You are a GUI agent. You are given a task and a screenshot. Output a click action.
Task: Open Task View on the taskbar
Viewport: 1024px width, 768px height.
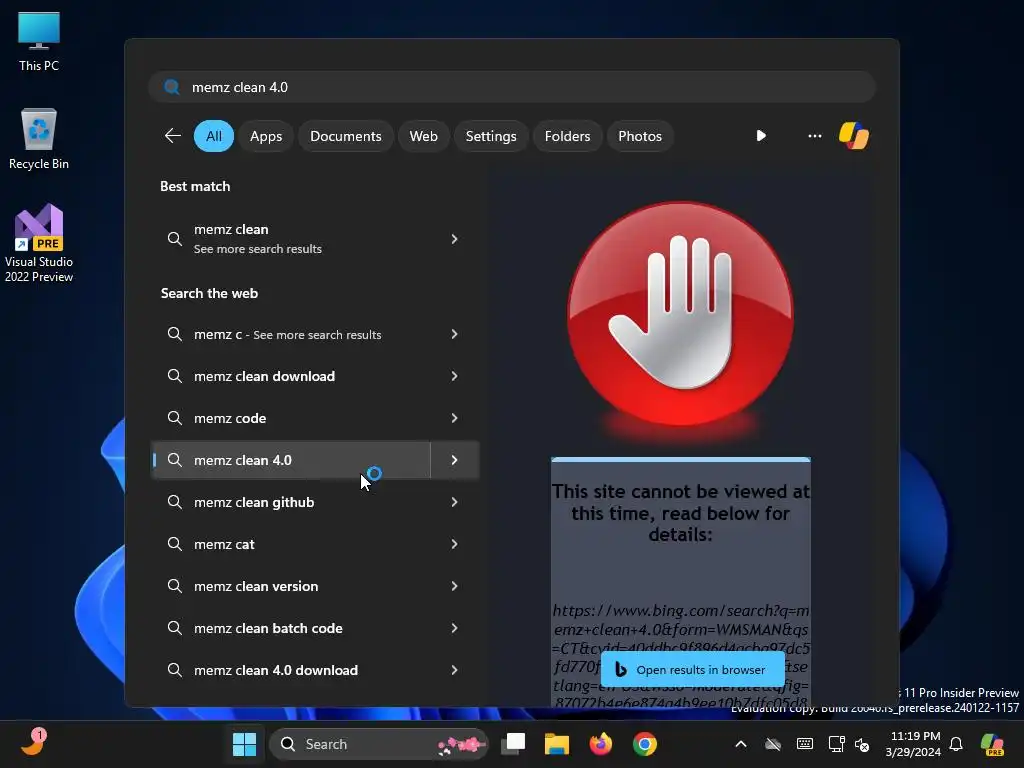pos(513,744)
